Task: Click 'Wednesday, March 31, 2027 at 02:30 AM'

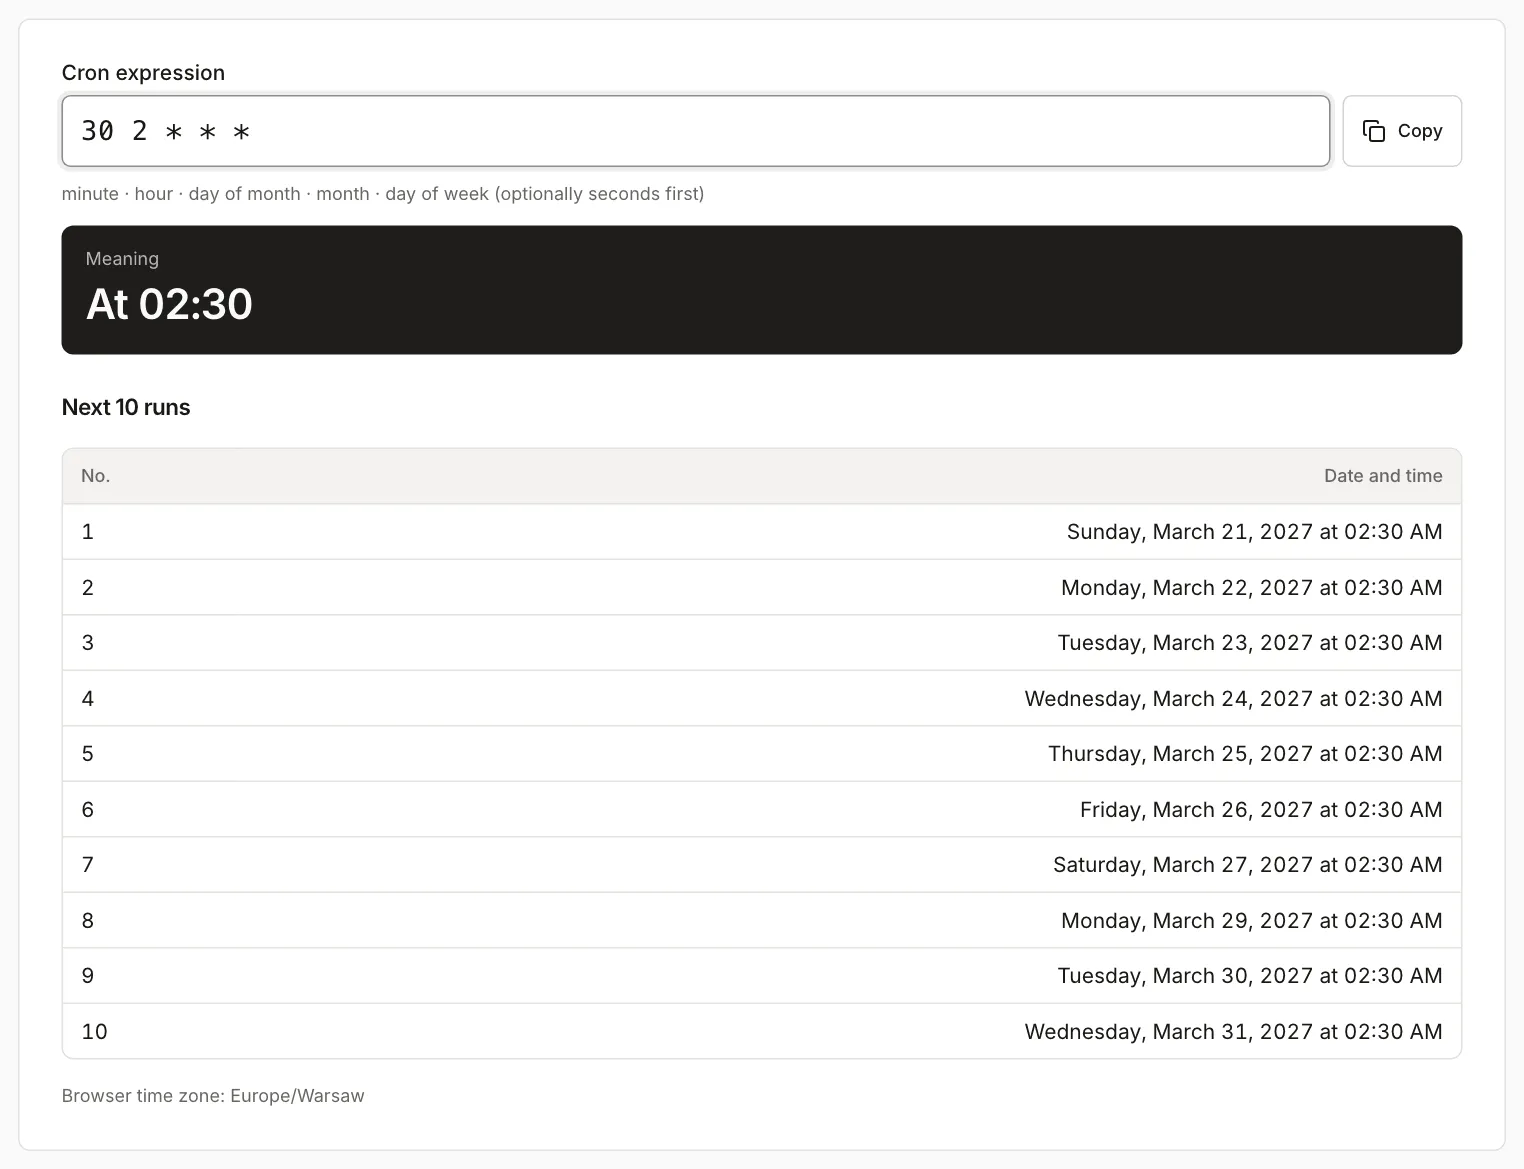Action: click(x=1233, y=1032)
